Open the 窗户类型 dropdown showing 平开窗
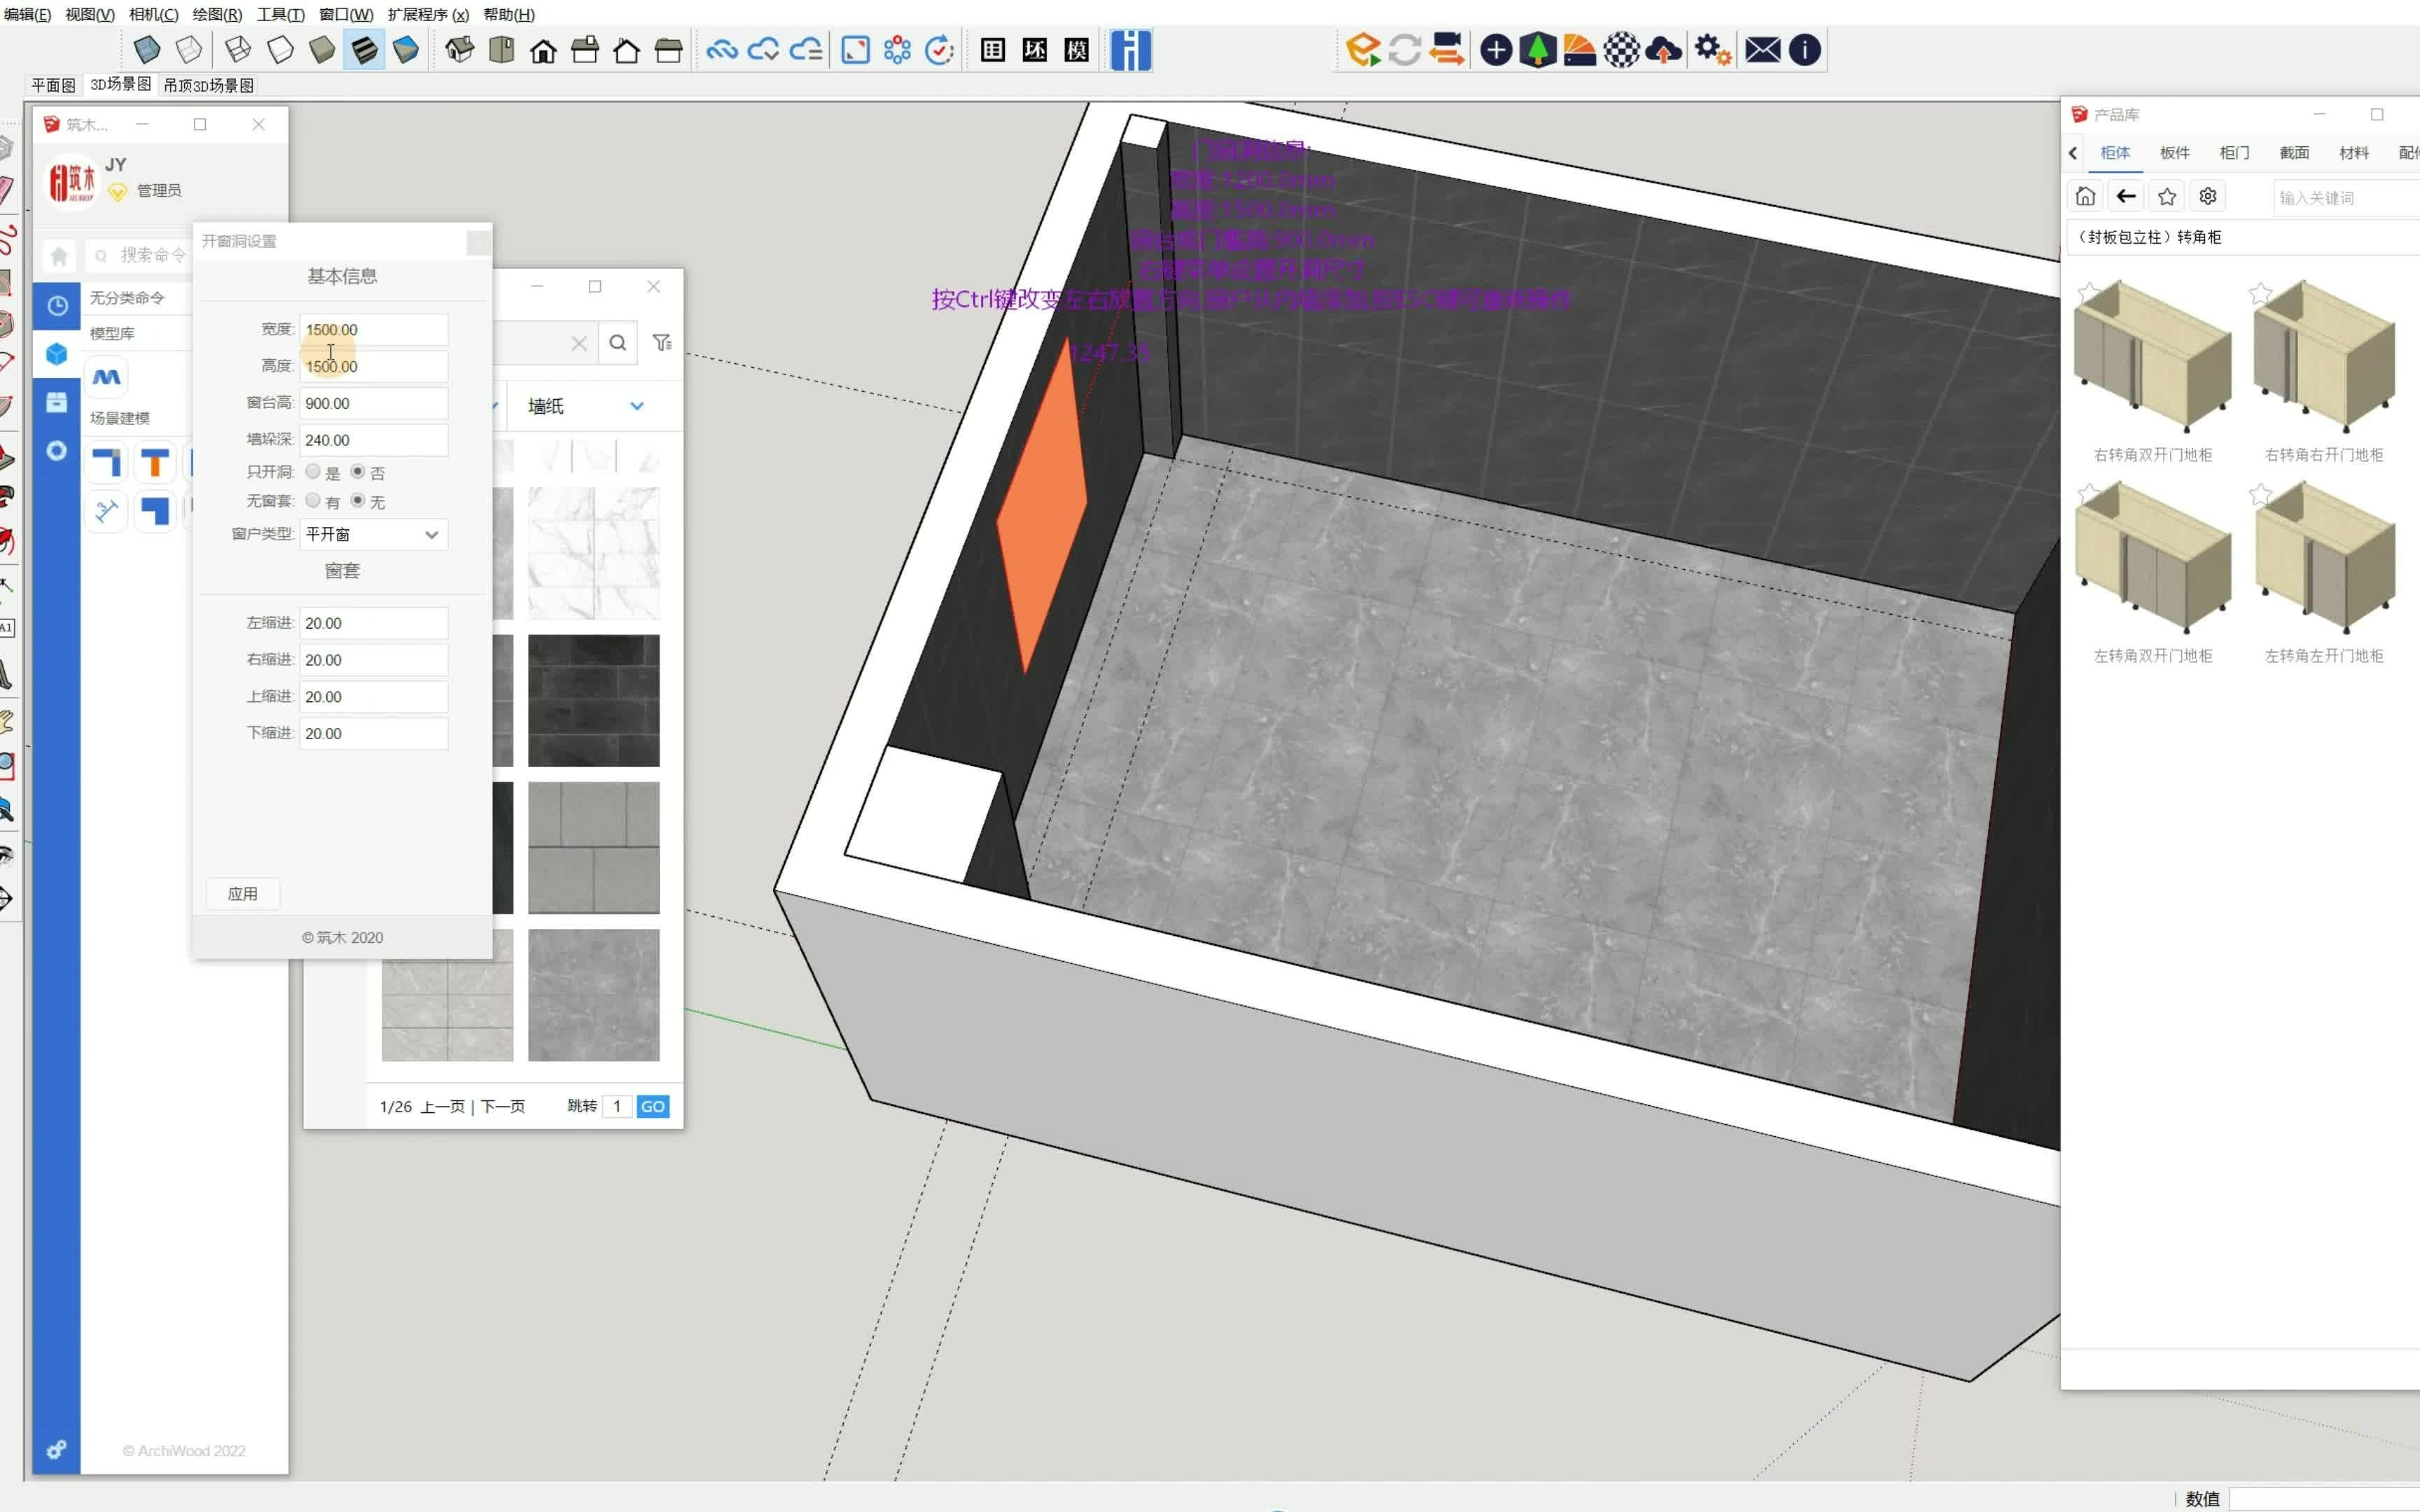Image resolution: width=2420 pixels, height=1512 pixels. point(373,534)
